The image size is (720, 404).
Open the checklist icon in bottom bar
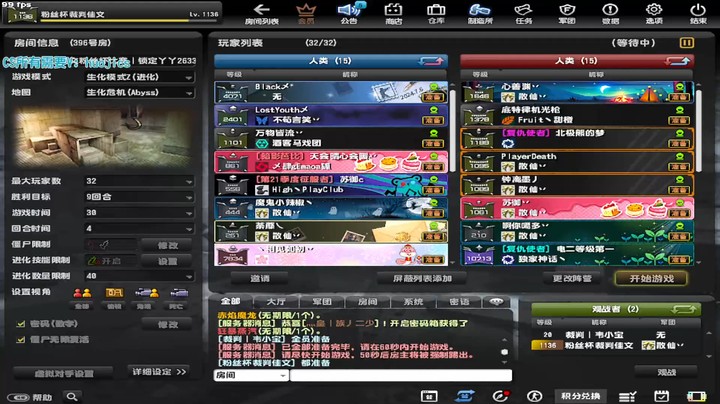[627, 396]
